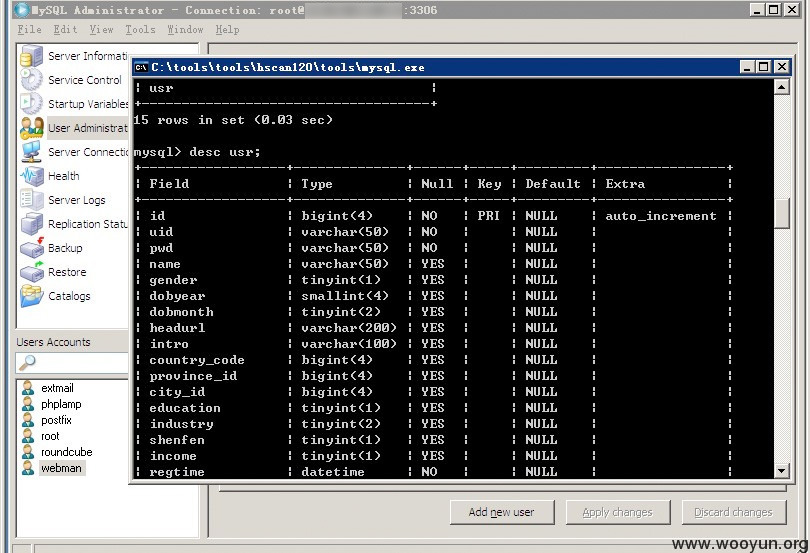The width and height of the screenshot is (810, 553).
Task: Open the Help menu
Action: tap(227, 29)
